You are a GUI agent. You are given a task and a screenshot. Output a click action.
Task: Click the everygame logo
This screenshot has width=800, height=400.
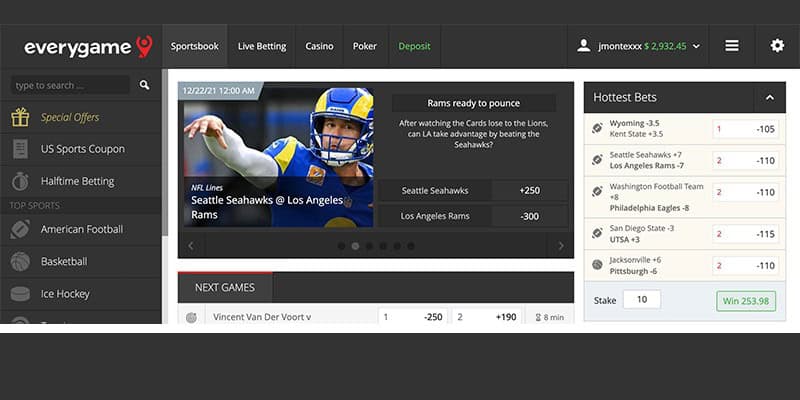pyautogui.click(x=88, y=47)
